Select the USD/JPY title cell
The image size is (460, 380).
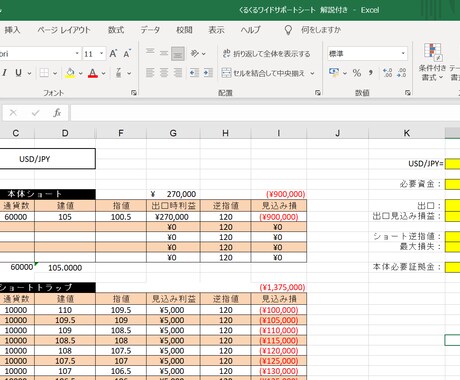pyautogui.click(x=47, y=159)
